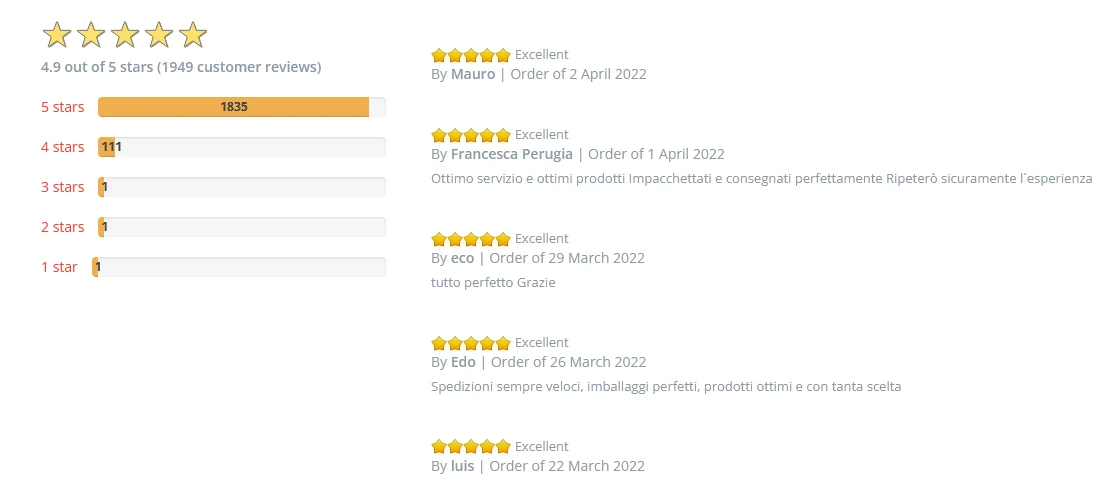The image size is (1099, 484).
Task: Filter reviews by 5 stars label
Action: tap(62, 107)
